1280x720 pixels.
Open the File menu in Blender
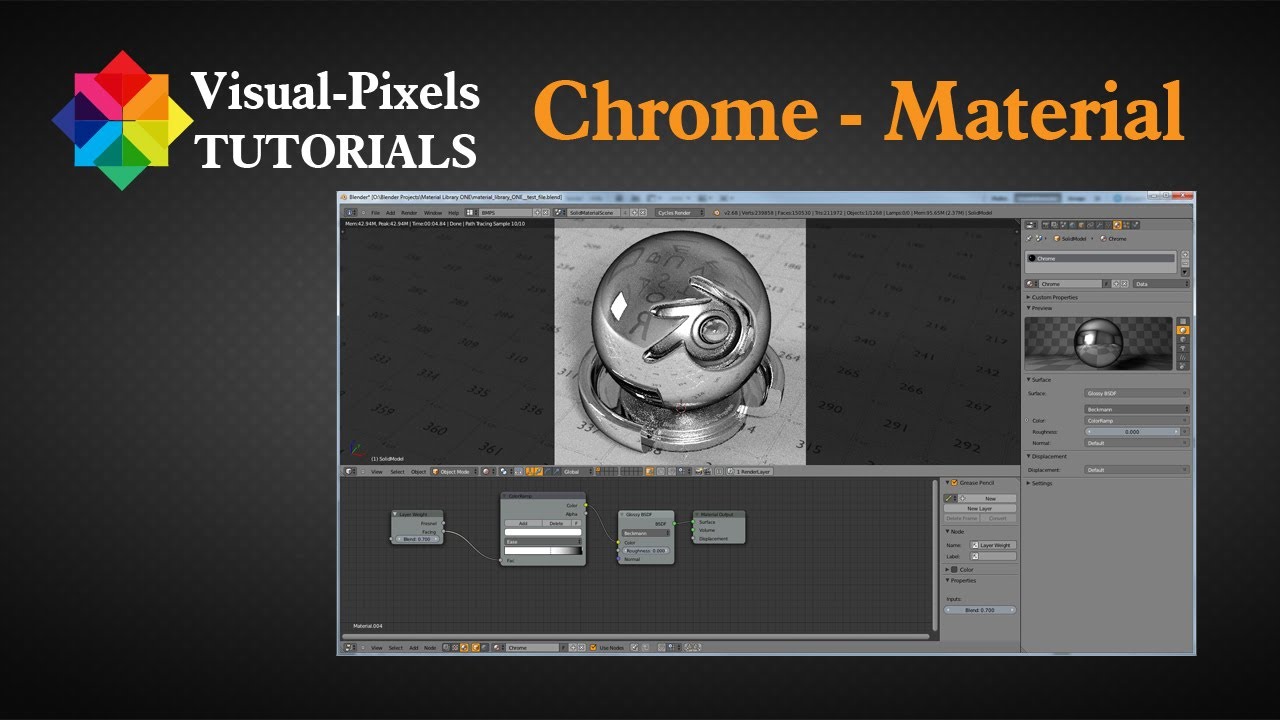pyautogui.click(x=375, y=213)
